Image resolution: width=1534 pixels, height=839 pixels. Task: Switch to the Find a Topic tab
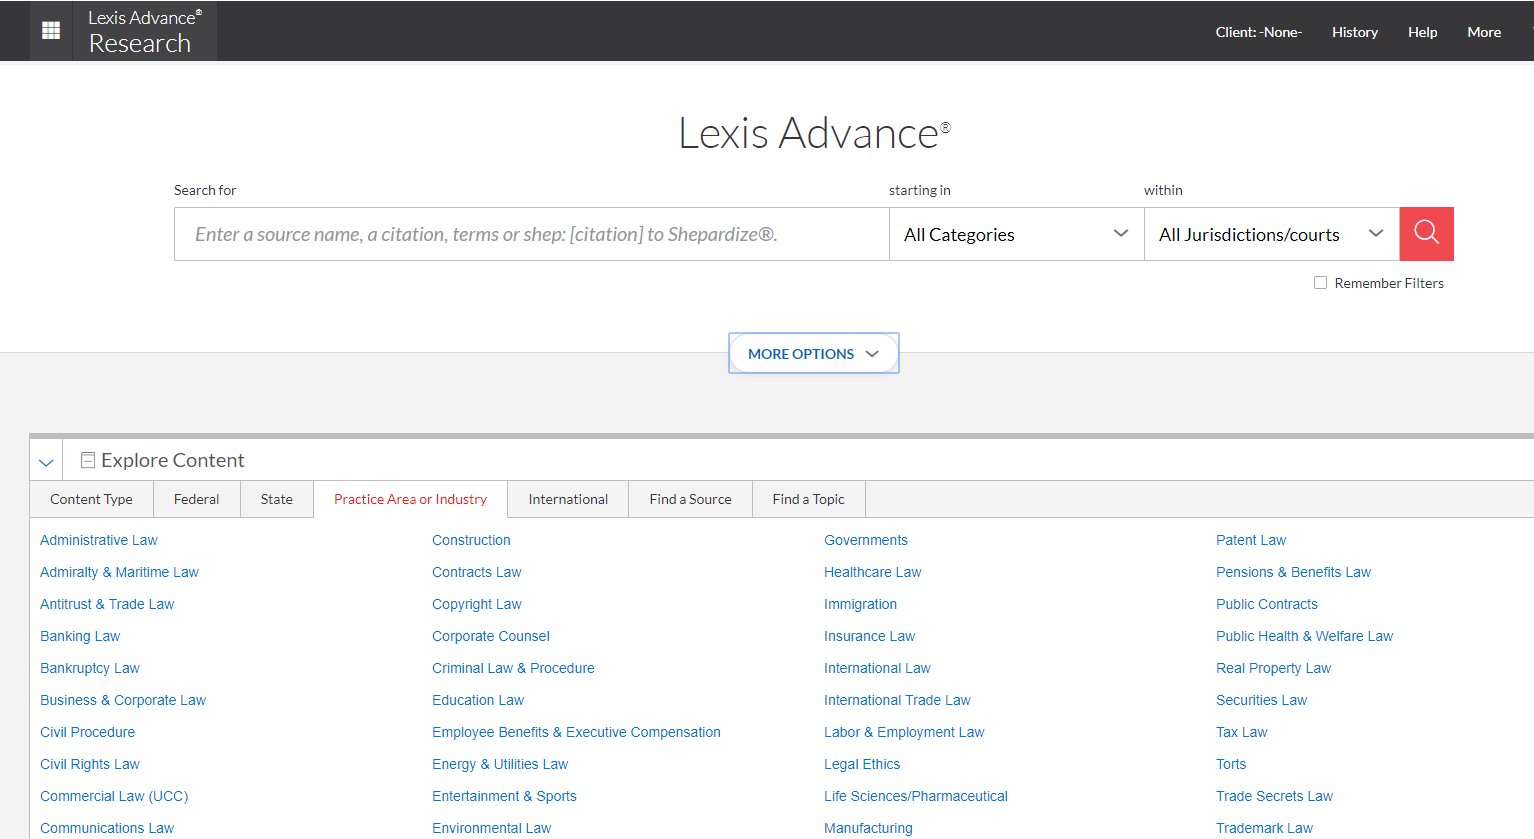[808, 499]
